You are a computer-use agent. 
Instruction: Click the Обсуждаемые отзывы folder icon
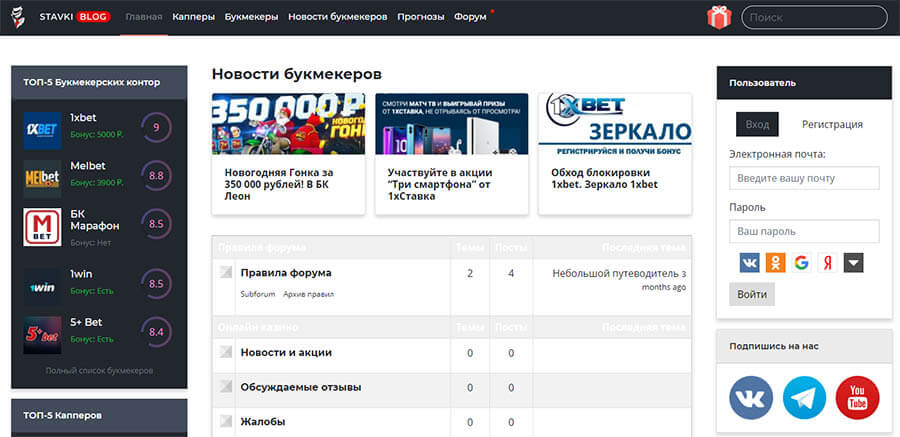point(226,386)
